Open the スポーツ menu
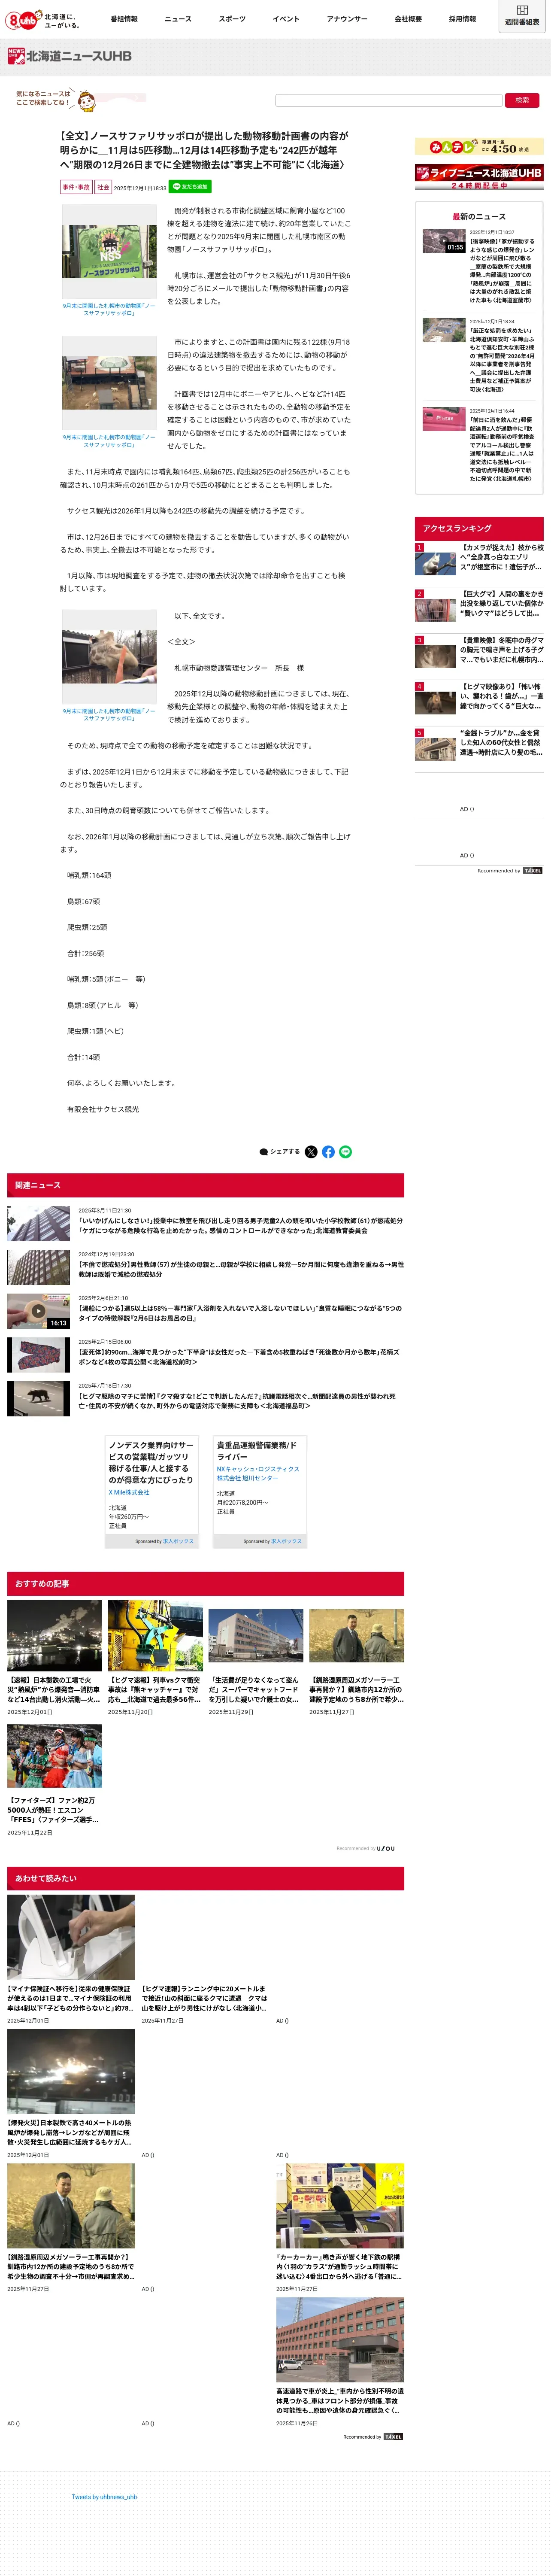This screenshot has height=2576, width=551. pyautogui.click(x=232, y=19)
